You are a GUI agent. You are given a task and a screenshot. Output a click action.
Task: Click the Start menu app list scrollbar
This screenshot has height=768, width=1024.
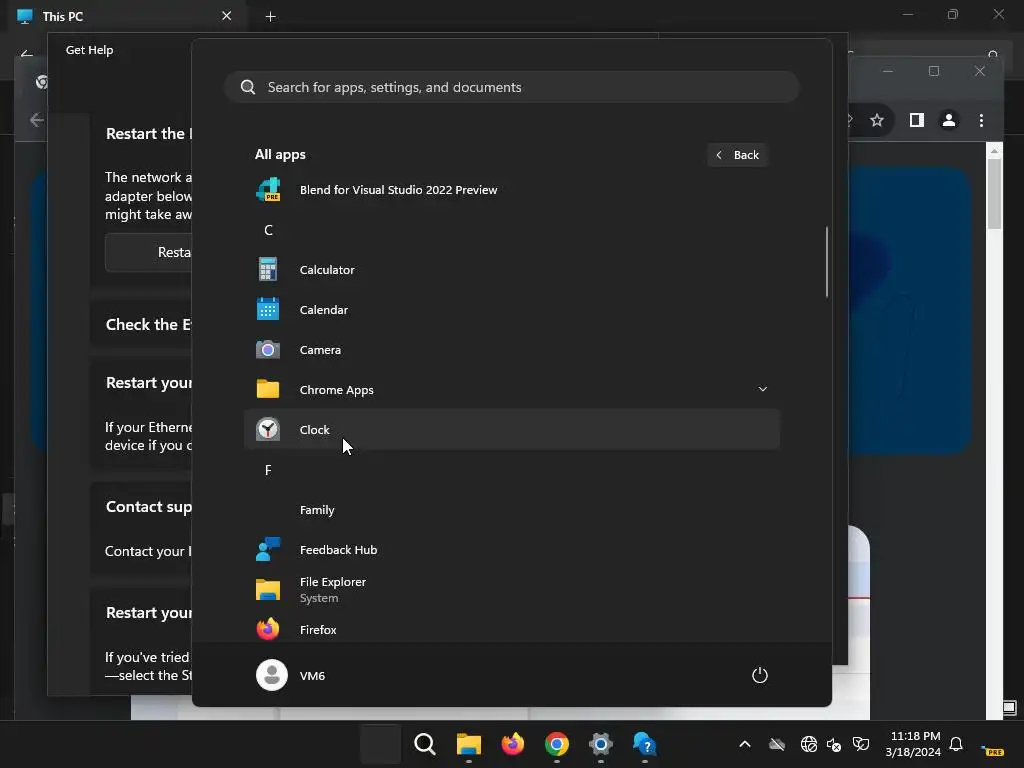pos(827,262)
